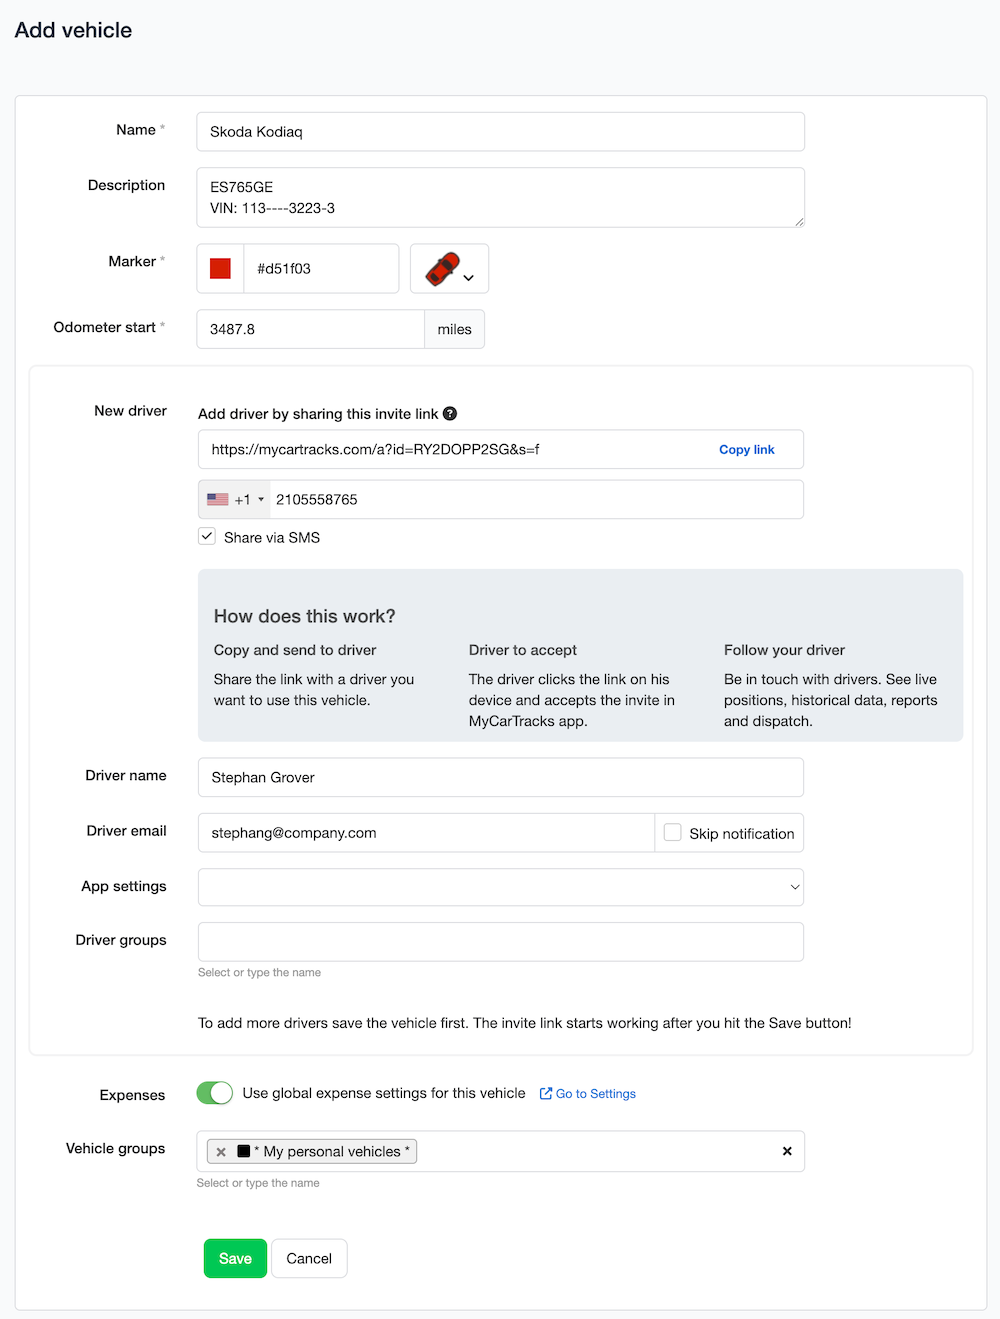Expand the App settings dropdown
Viewport: 1000px width, 1319px height.
[x=500, y=887]
